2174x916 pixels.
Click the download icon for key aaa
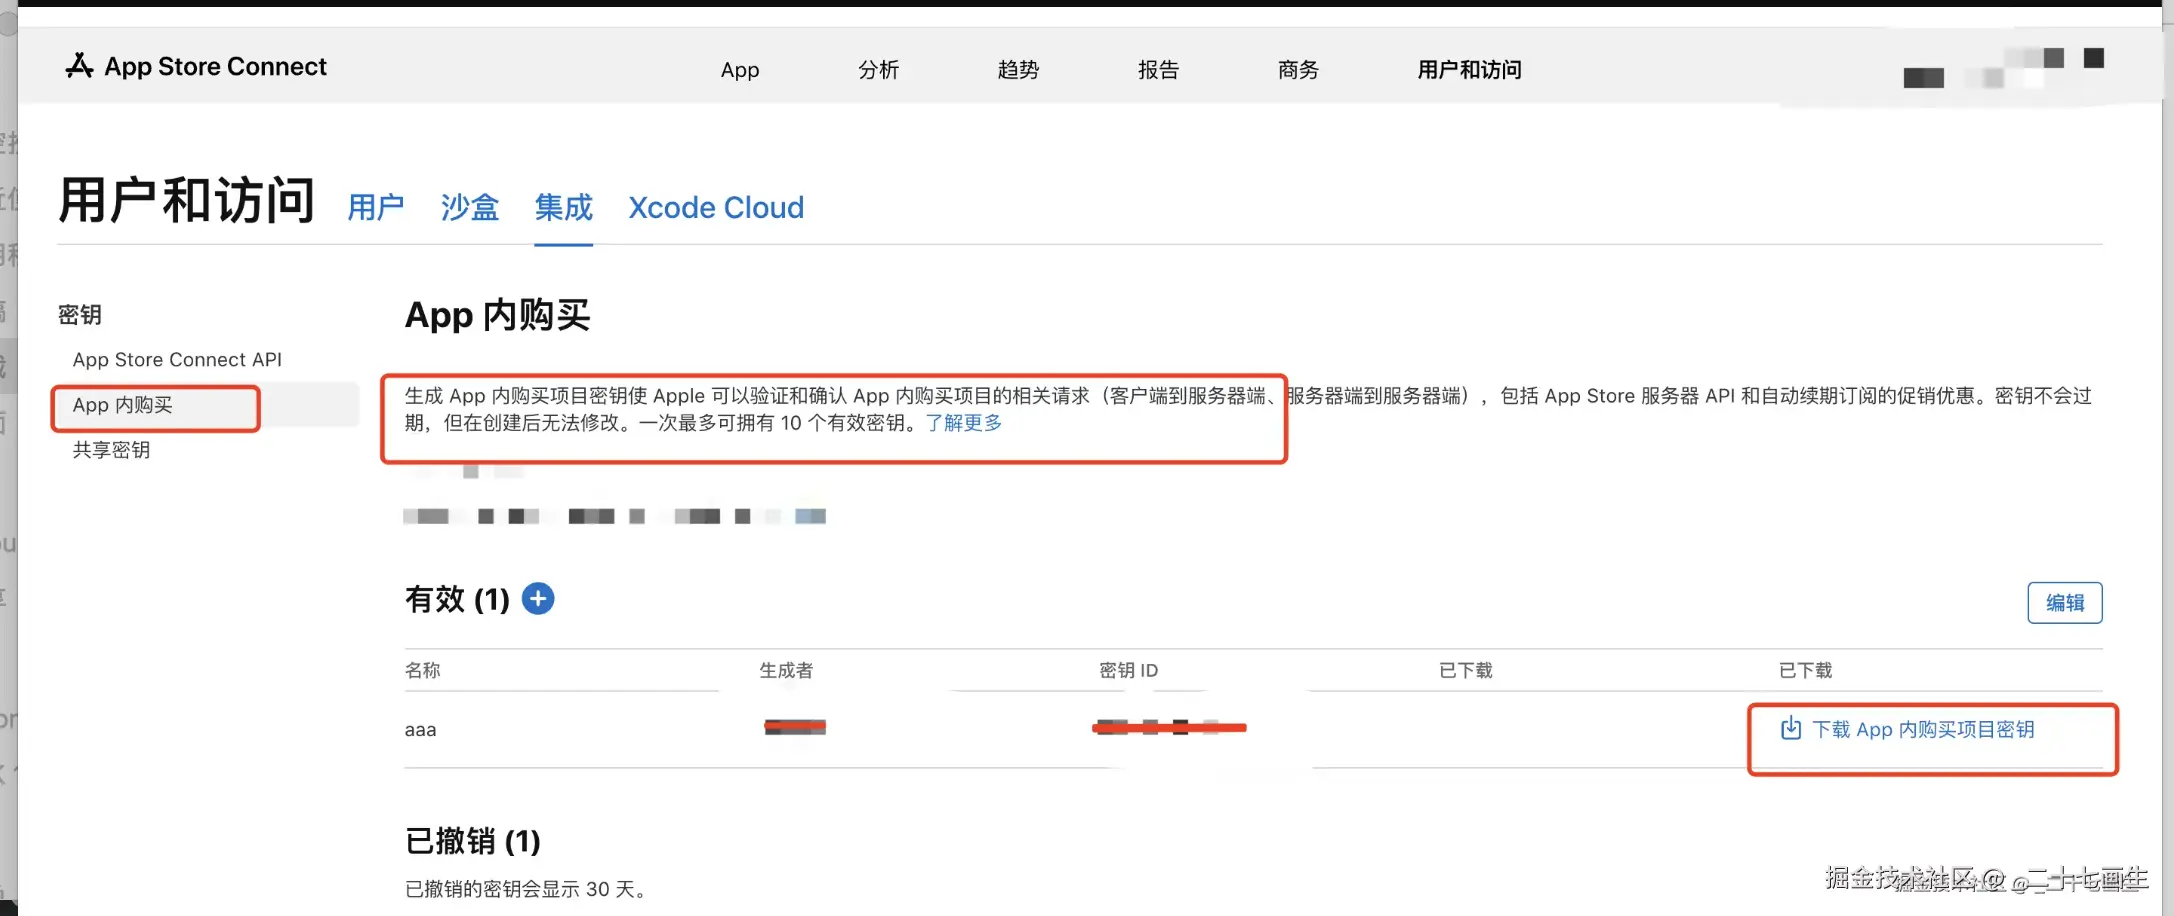click(x=1790, y=728)
